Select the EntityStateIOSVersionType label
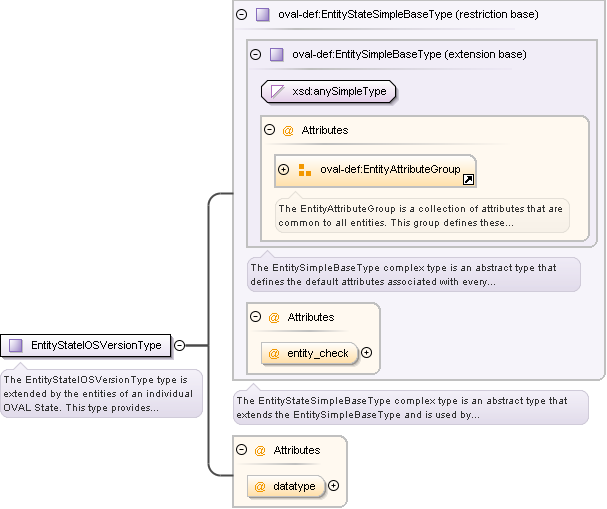Image resolution: width=607 pixels, height=509 pixels. click(96, 345)
